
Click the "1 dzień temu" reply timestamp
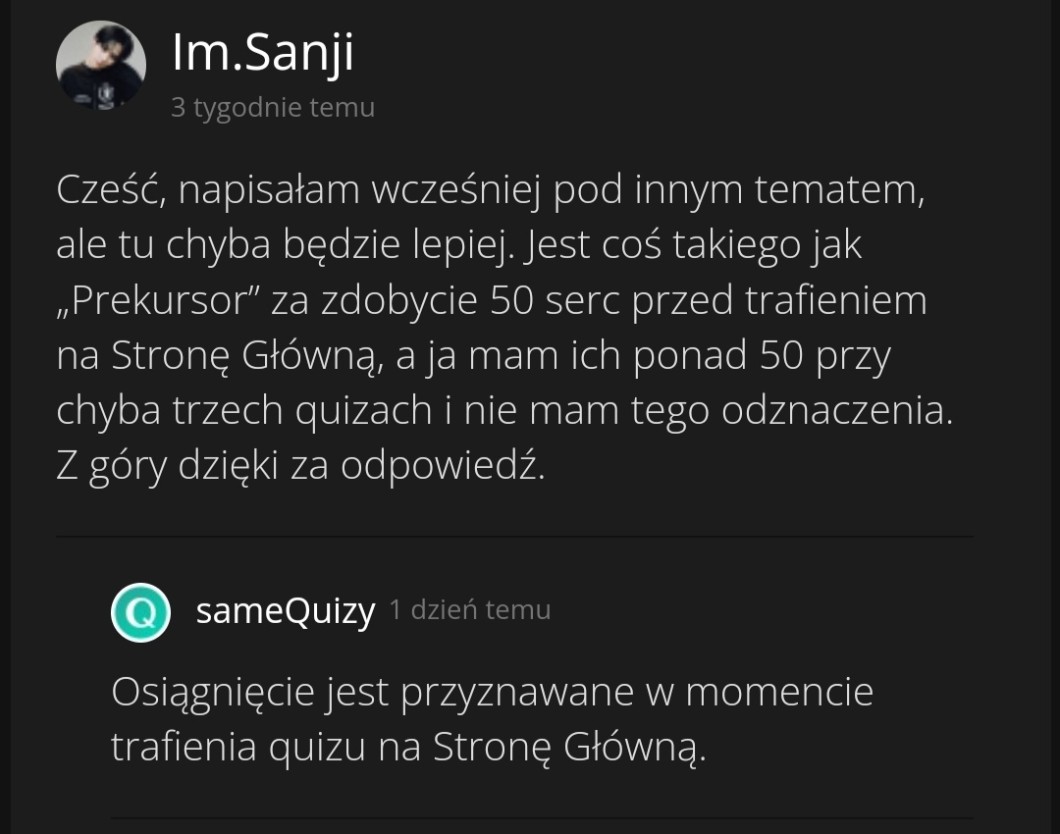pos(469,610)
